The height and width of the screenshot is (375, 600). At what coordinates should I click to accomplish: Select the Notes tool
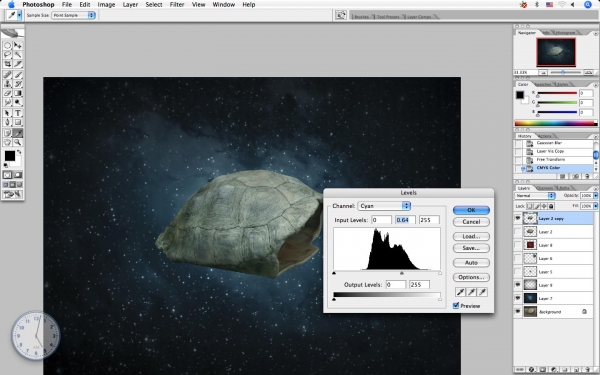click(x=7, y=133)
